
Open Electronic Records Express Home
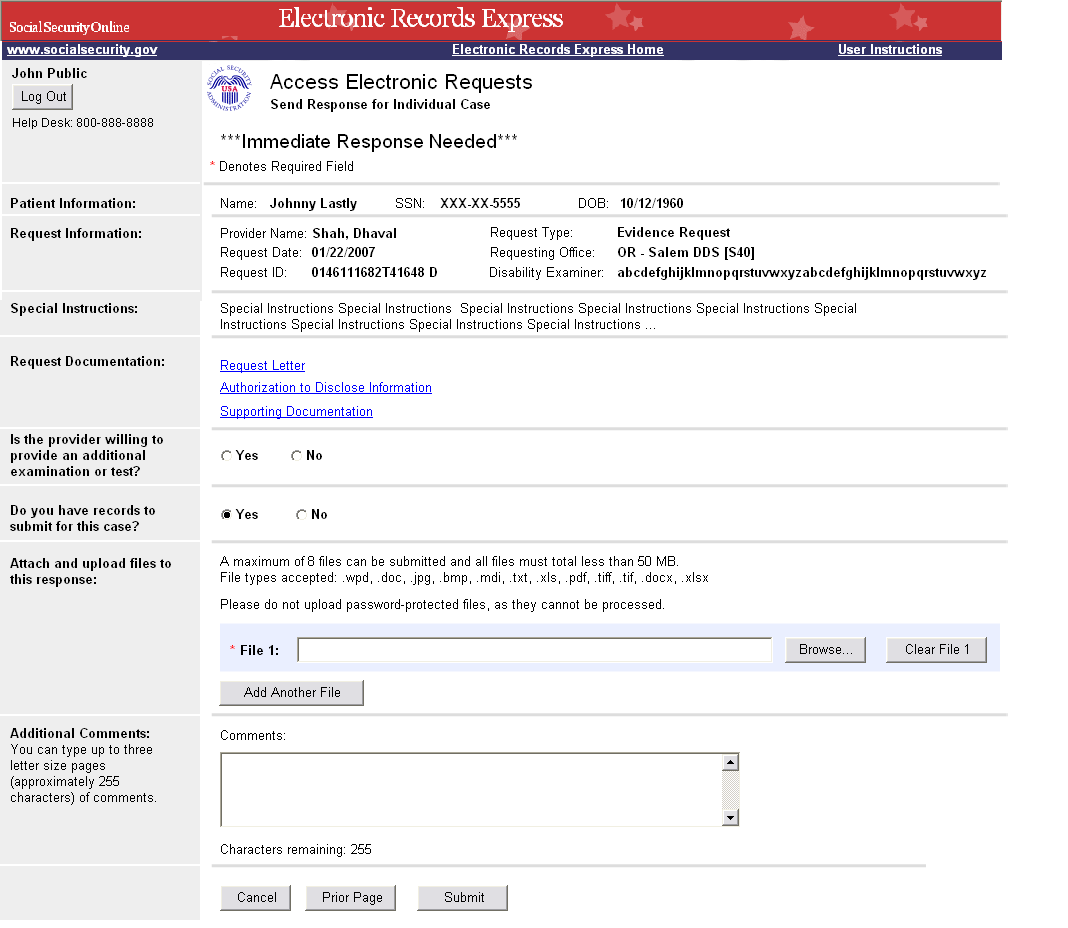[557, 50]
